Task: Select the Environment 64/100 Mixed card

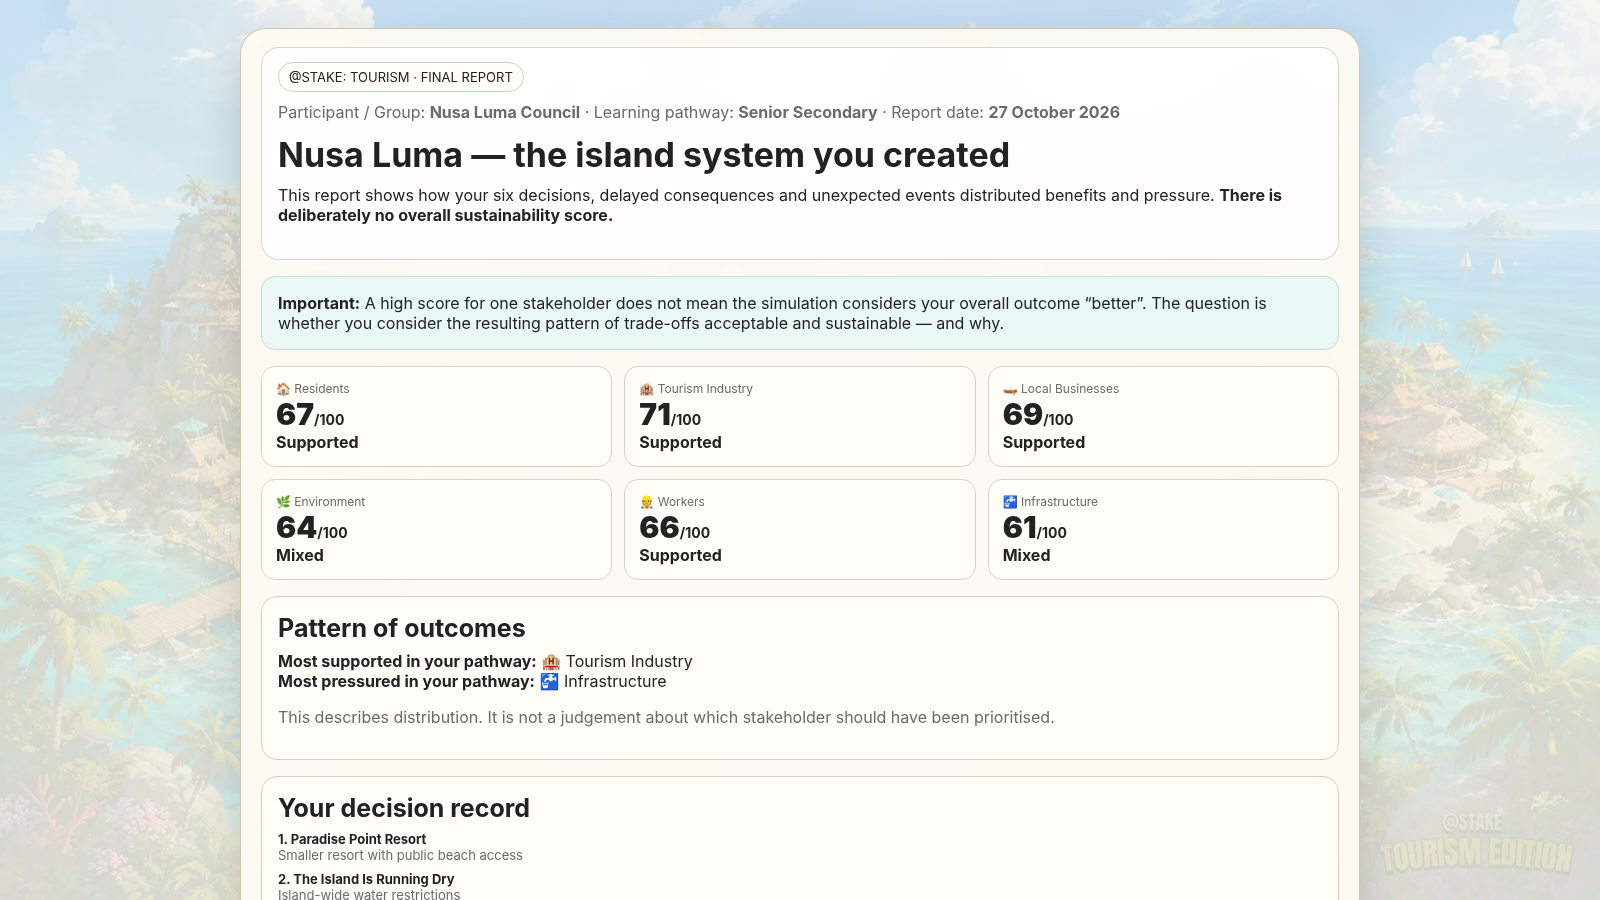Action: (x=436, y=529)
